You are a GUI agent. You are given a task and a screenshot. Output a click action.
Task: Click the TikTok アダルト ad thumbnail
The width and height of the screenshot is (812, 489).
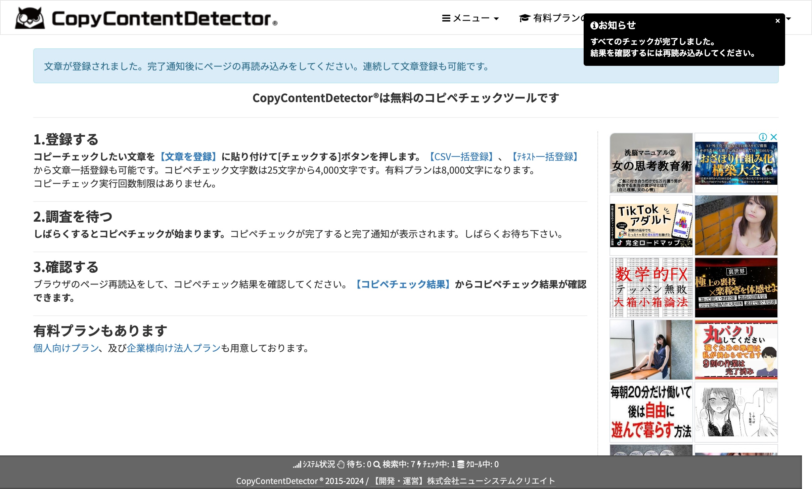click(x=651, y=225)
